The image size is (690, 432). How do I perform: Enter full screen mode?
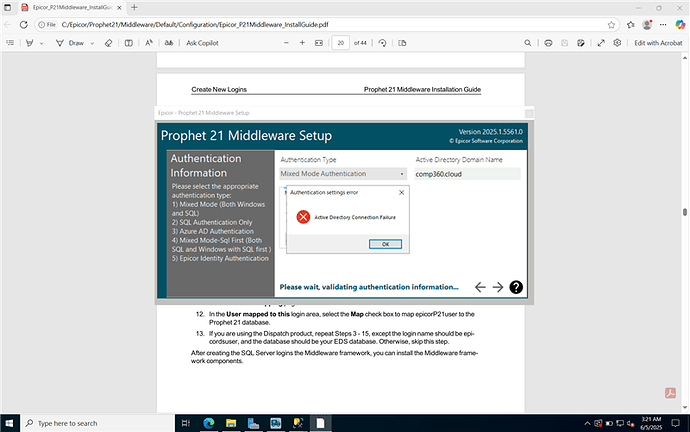pyautogui.click(x=601, y=43)
